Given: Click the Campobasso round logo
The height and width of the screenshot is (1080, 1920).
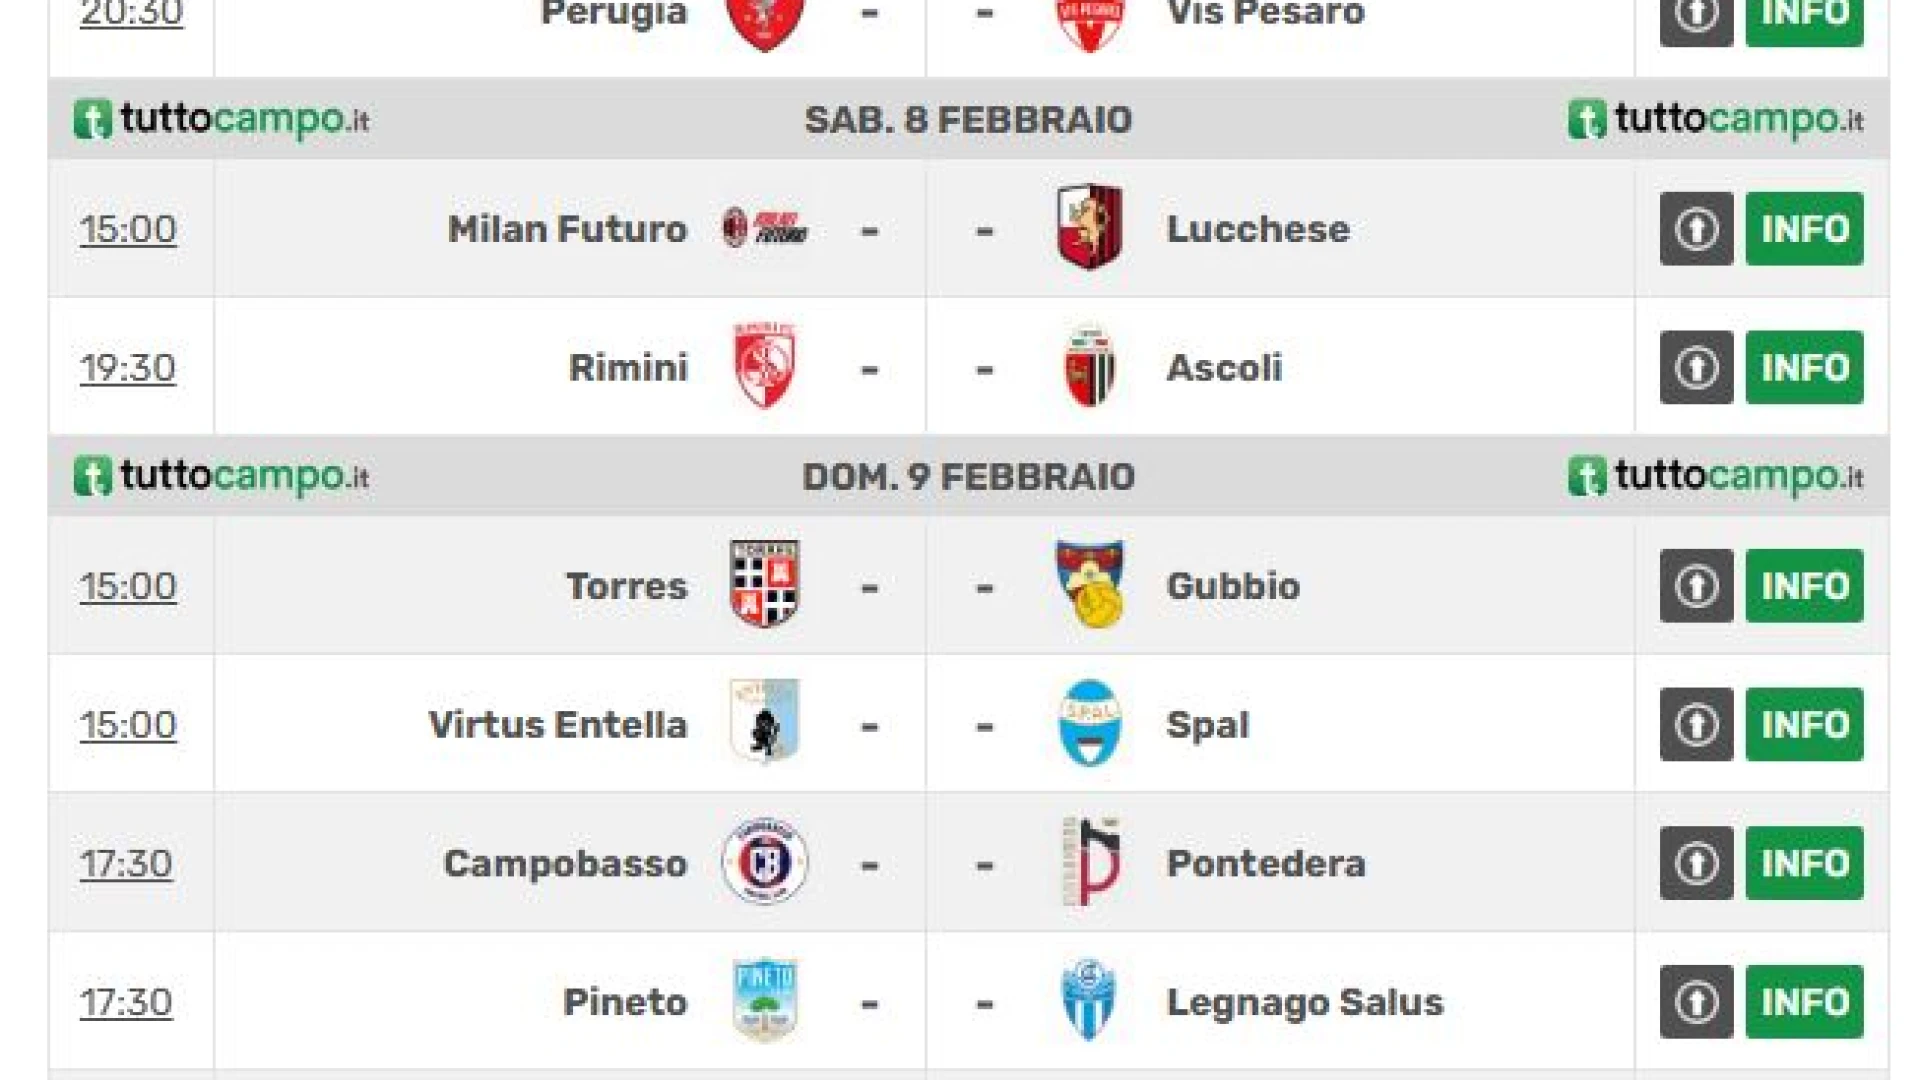Looking at the screenshot, I should [x=764, y=861].
